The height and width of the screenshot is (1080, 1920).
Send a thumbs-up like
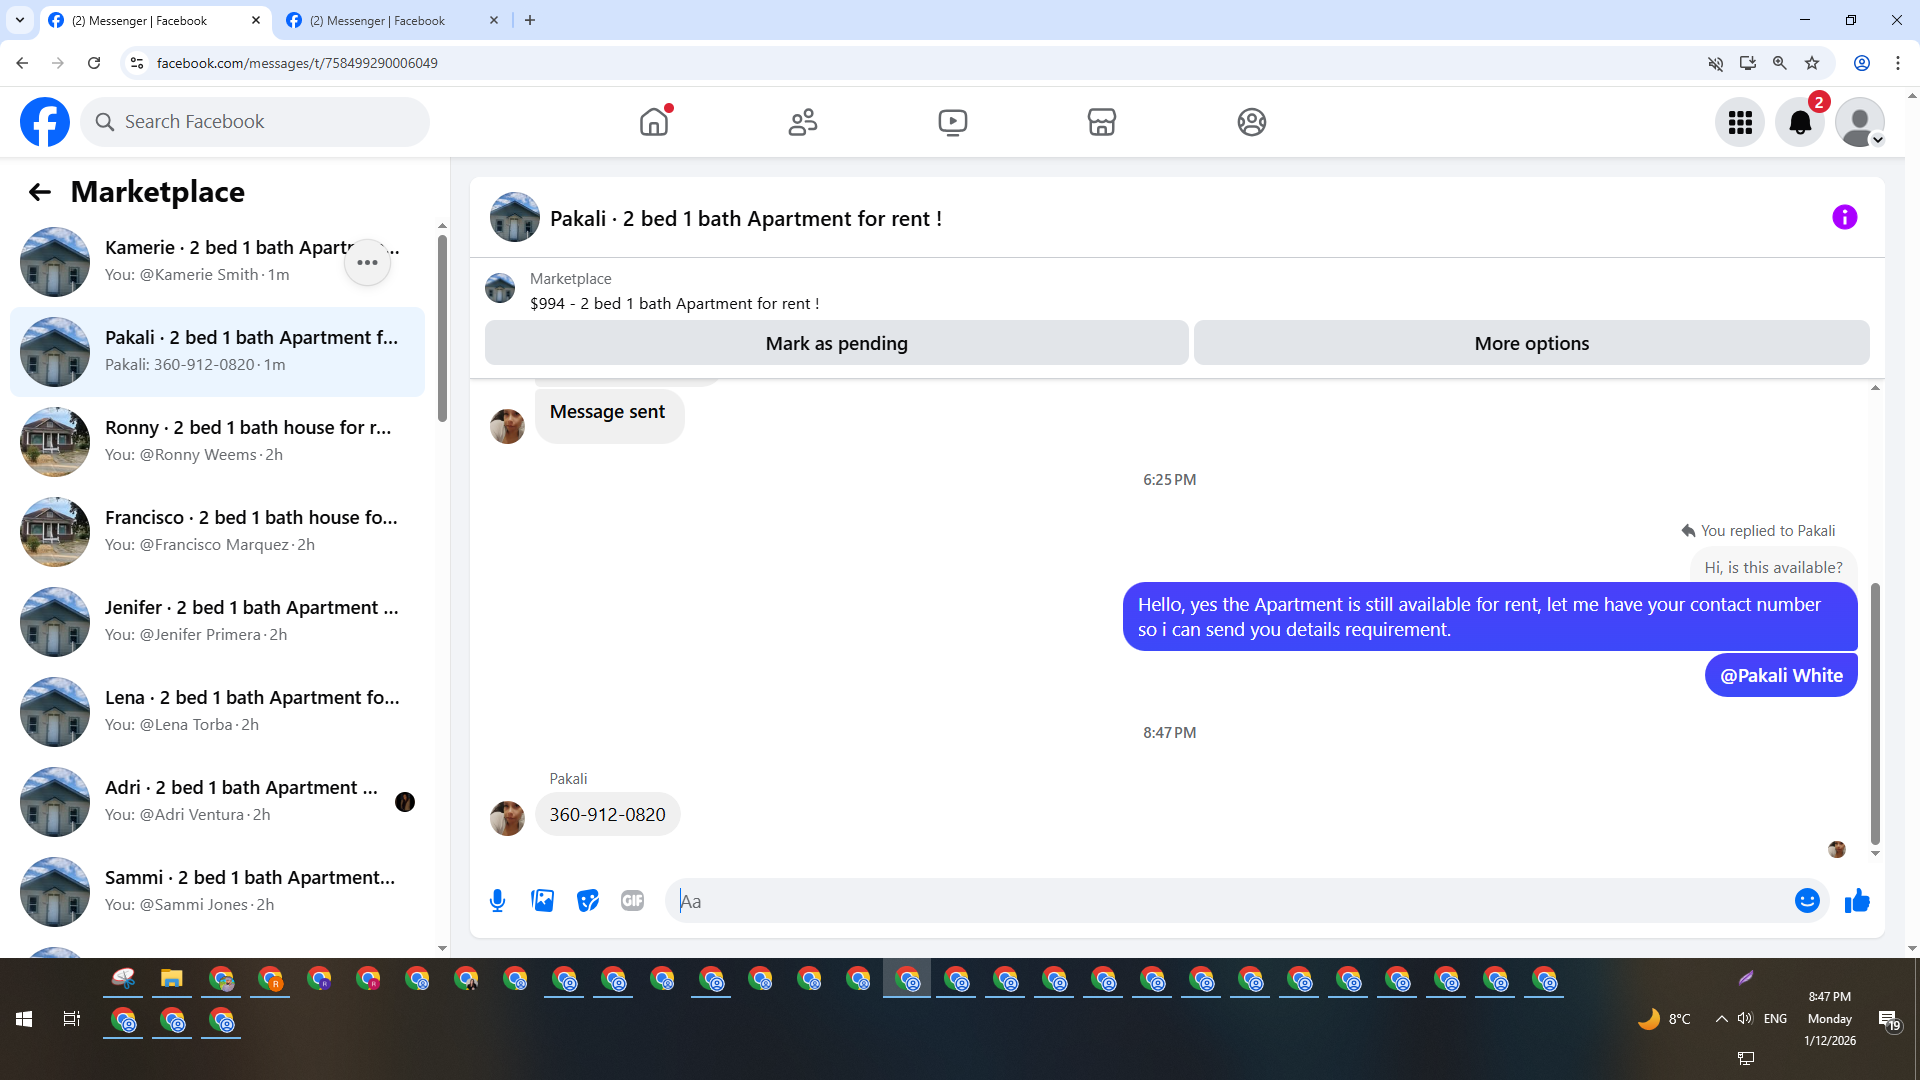pos(1857,901)
